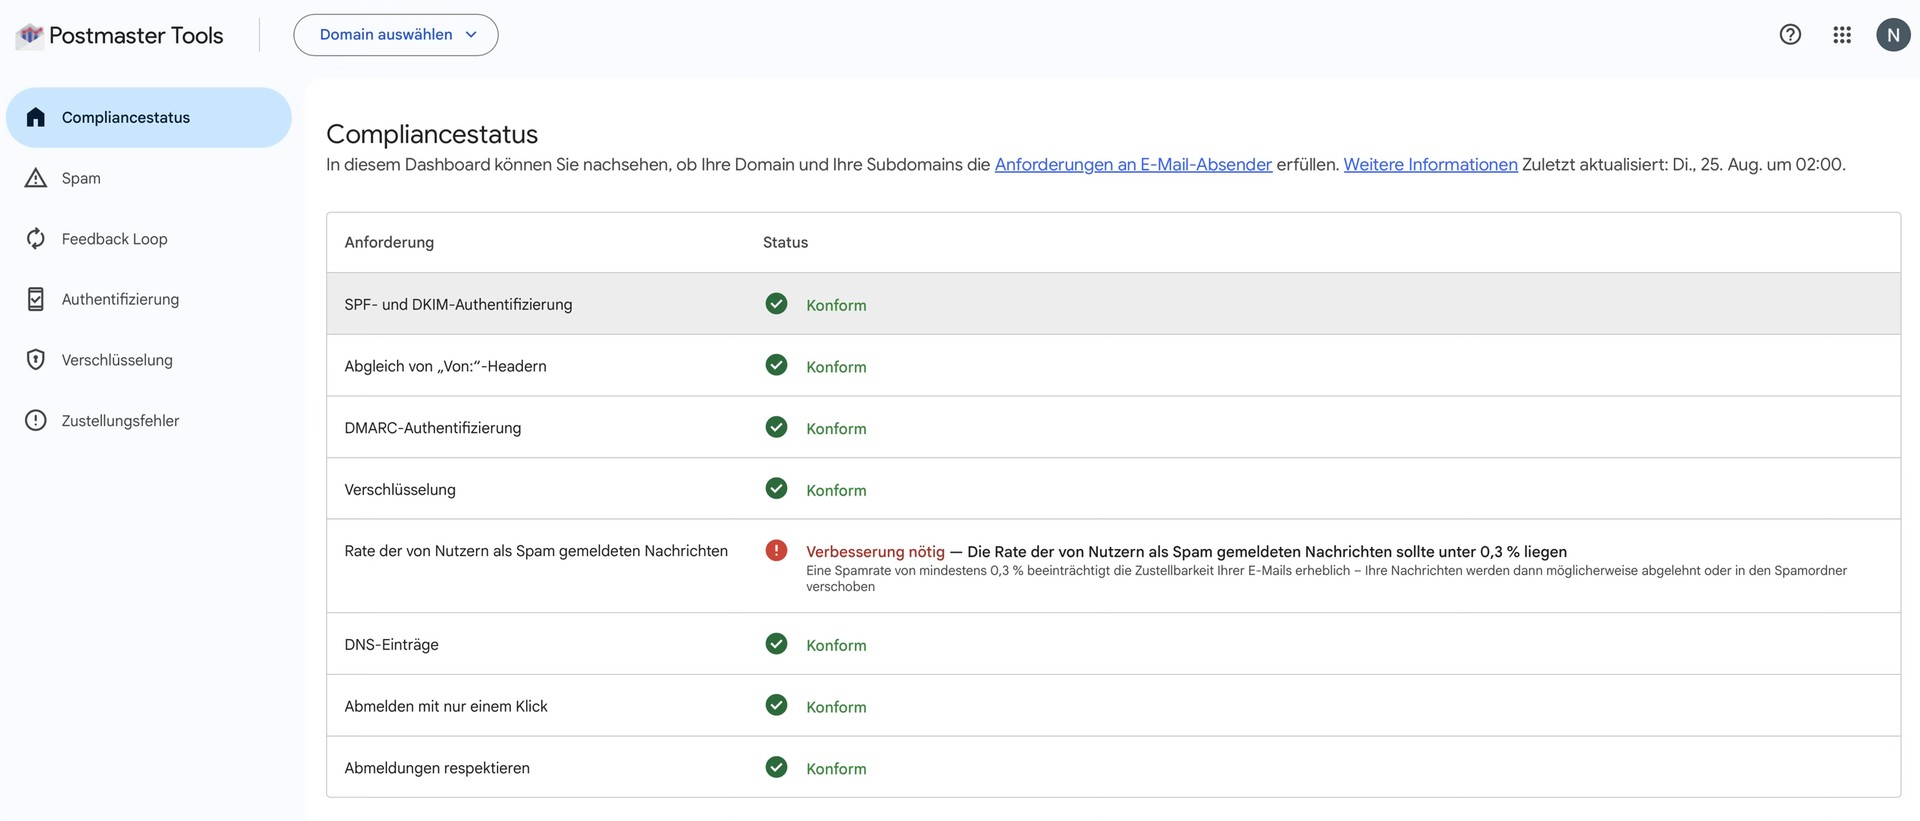Click the Authentifizierung checklist icon
This screenshot has height=821, width=1920.
36,299
